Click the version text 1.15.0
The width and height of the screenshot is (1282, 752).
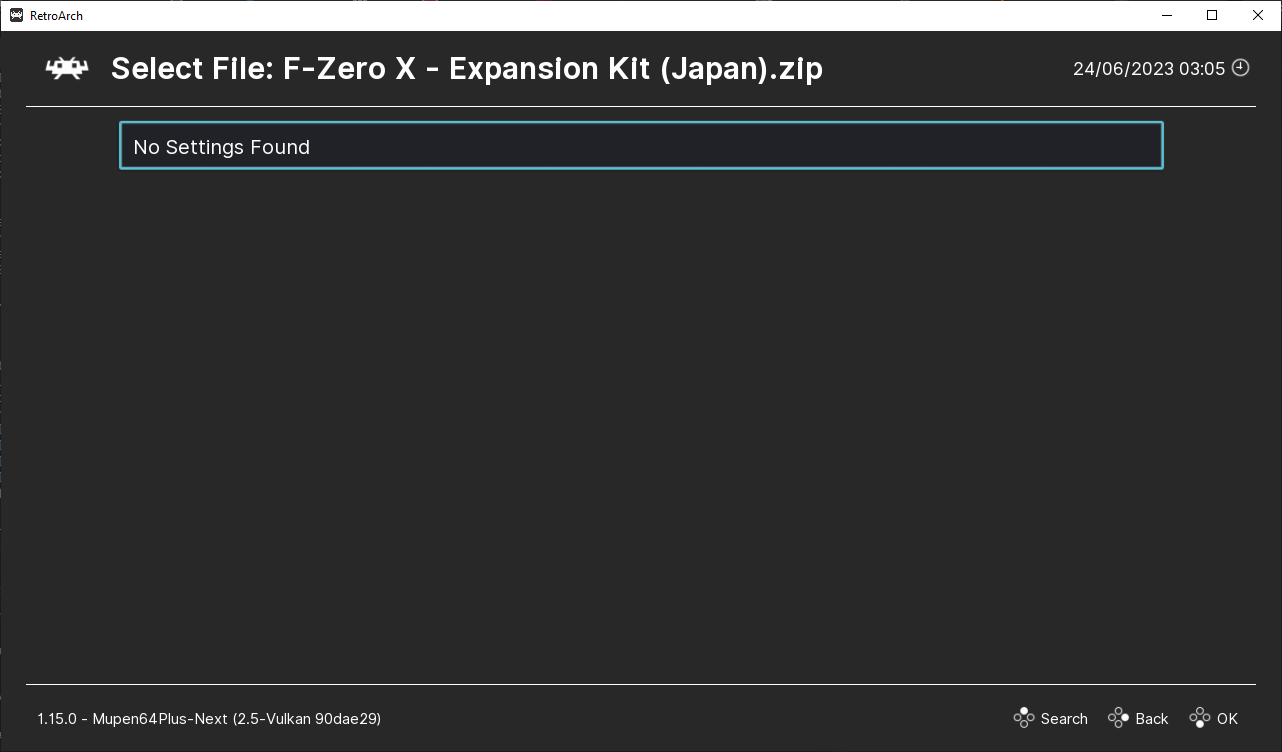[x=55, y=718]
